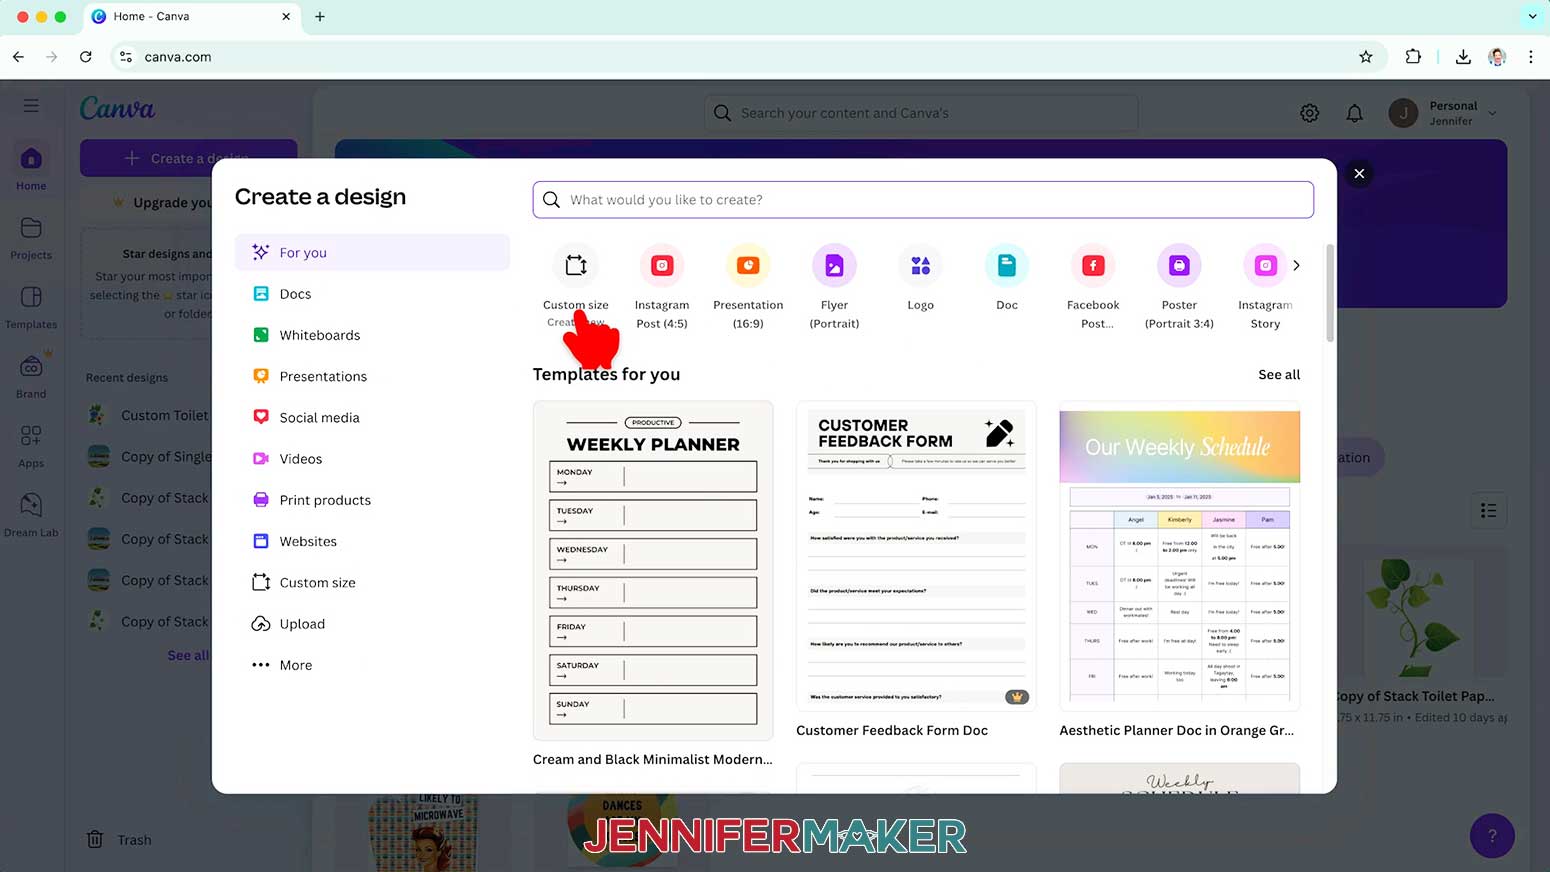Open the Whiteboards category

[x=372, y=335]
